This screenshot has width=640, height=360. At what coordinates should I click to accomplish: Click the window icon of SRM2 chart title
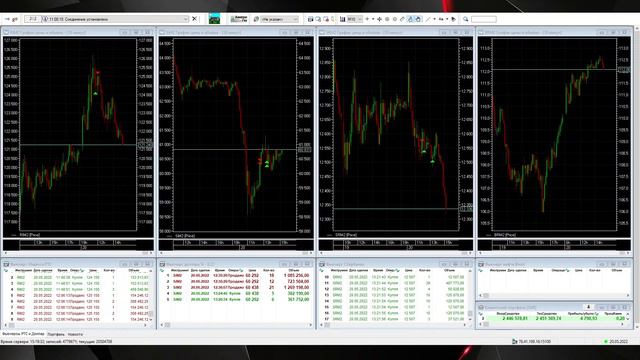click(x=322, y=32)
